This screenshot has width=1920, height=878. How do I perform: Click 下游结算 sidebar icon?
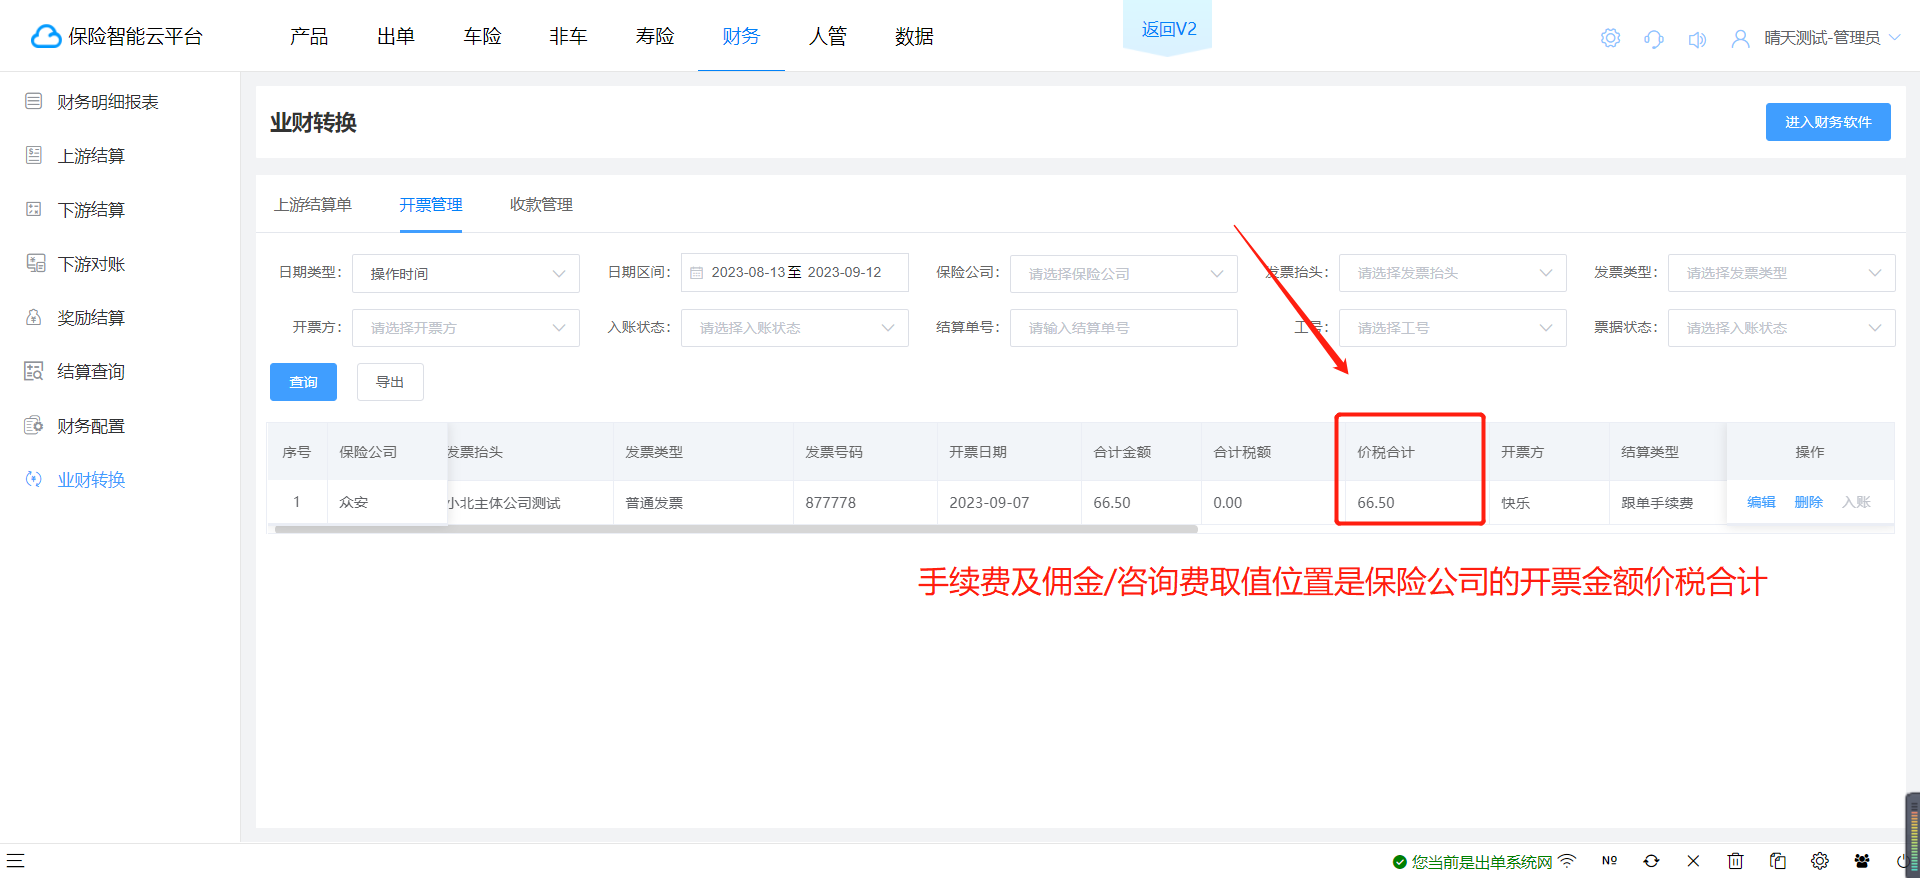pos(34,209)
